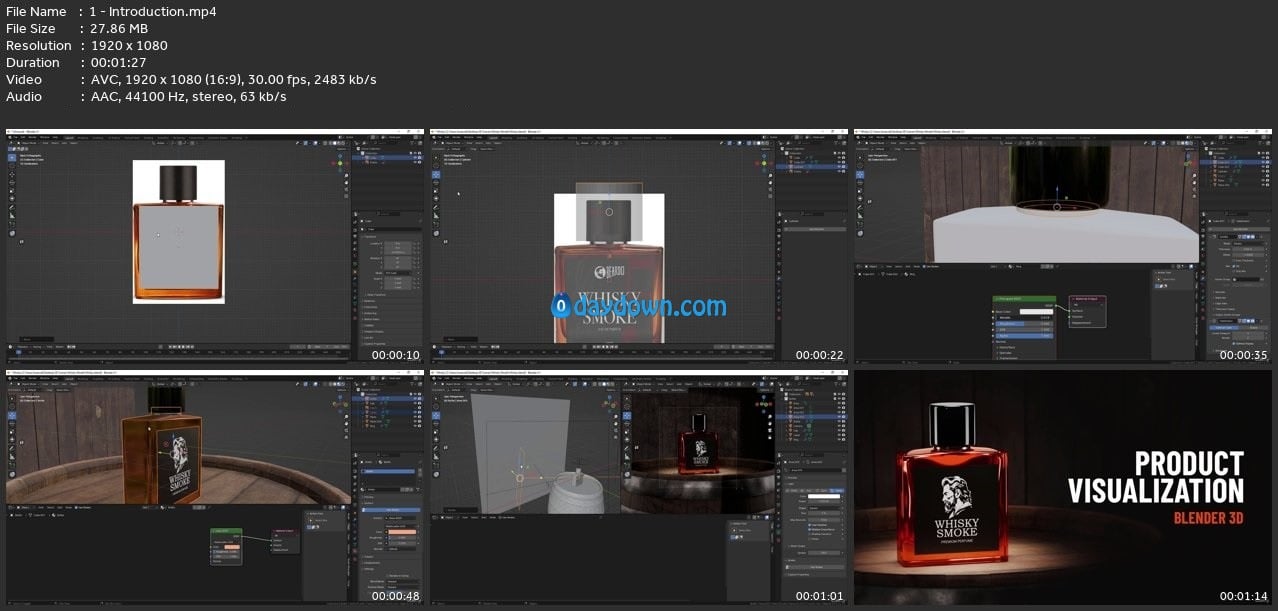Select the Add Cube tool in the 00:00:35 frame
The image size is (1278, 611).
point(860,234)
